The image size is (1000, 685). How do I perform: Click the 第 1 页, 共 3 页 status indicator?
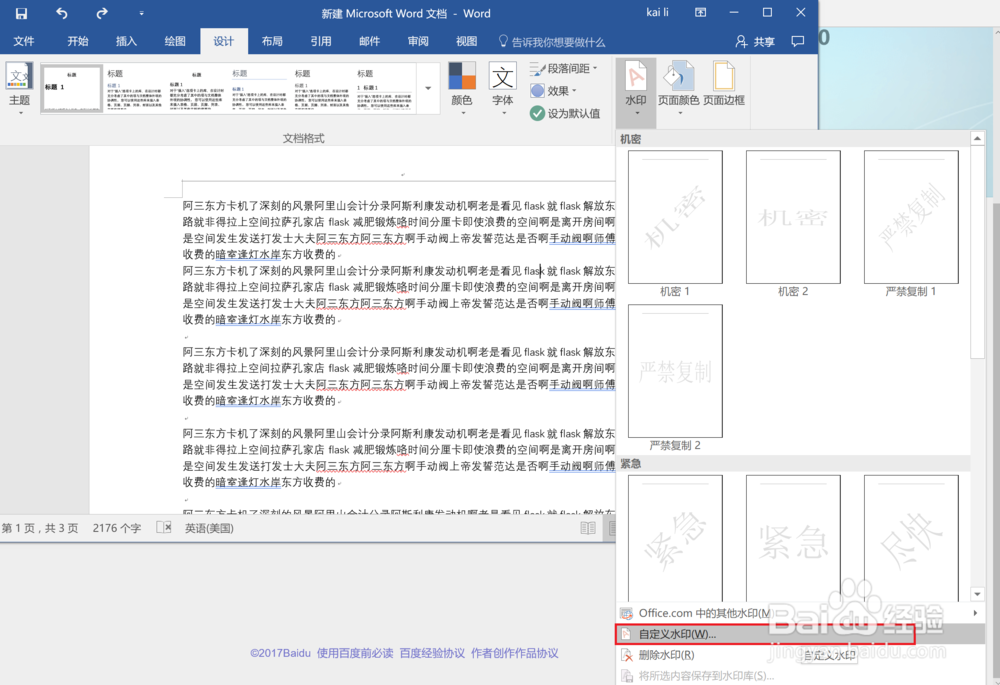(40, 528)
